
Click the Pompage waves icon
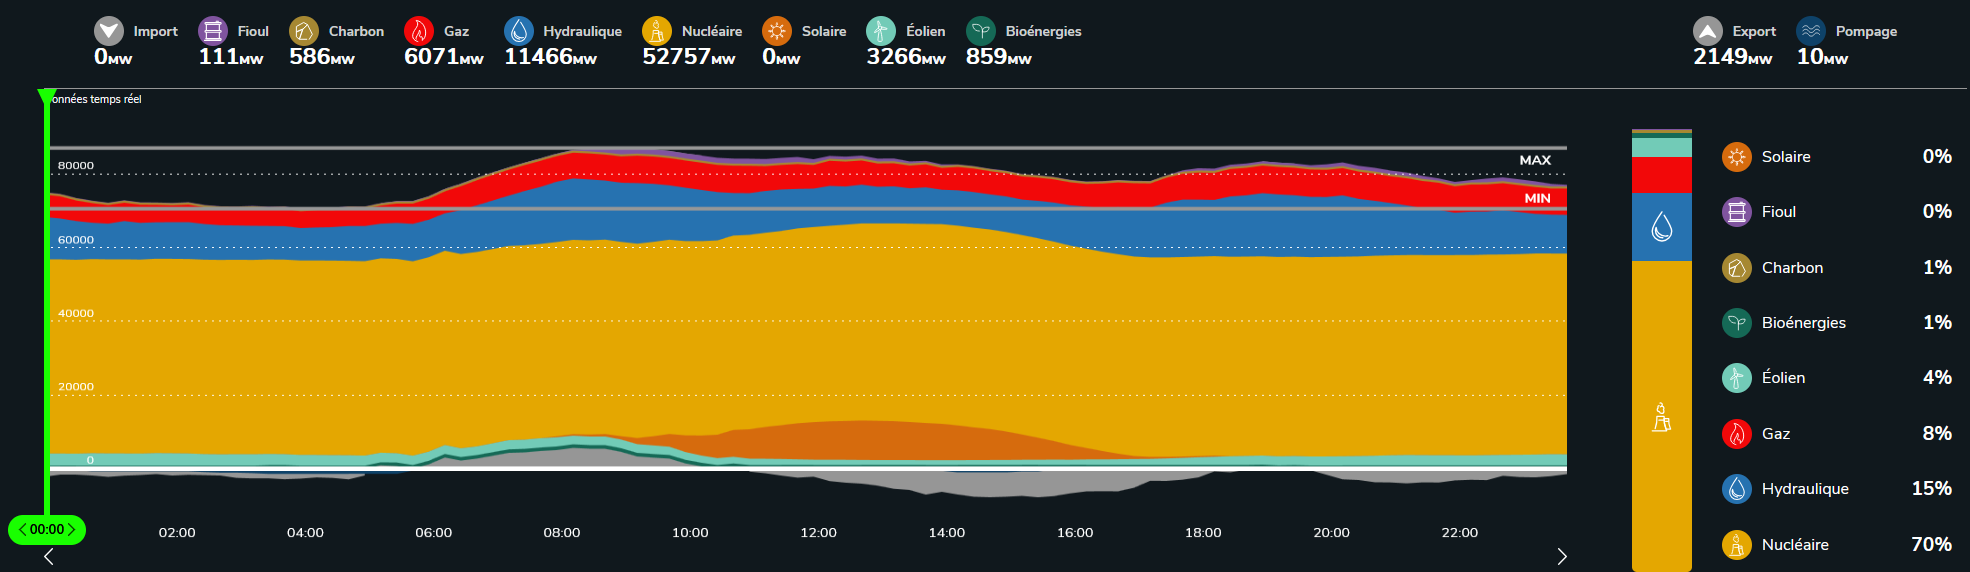click(x=1811, y=31)
